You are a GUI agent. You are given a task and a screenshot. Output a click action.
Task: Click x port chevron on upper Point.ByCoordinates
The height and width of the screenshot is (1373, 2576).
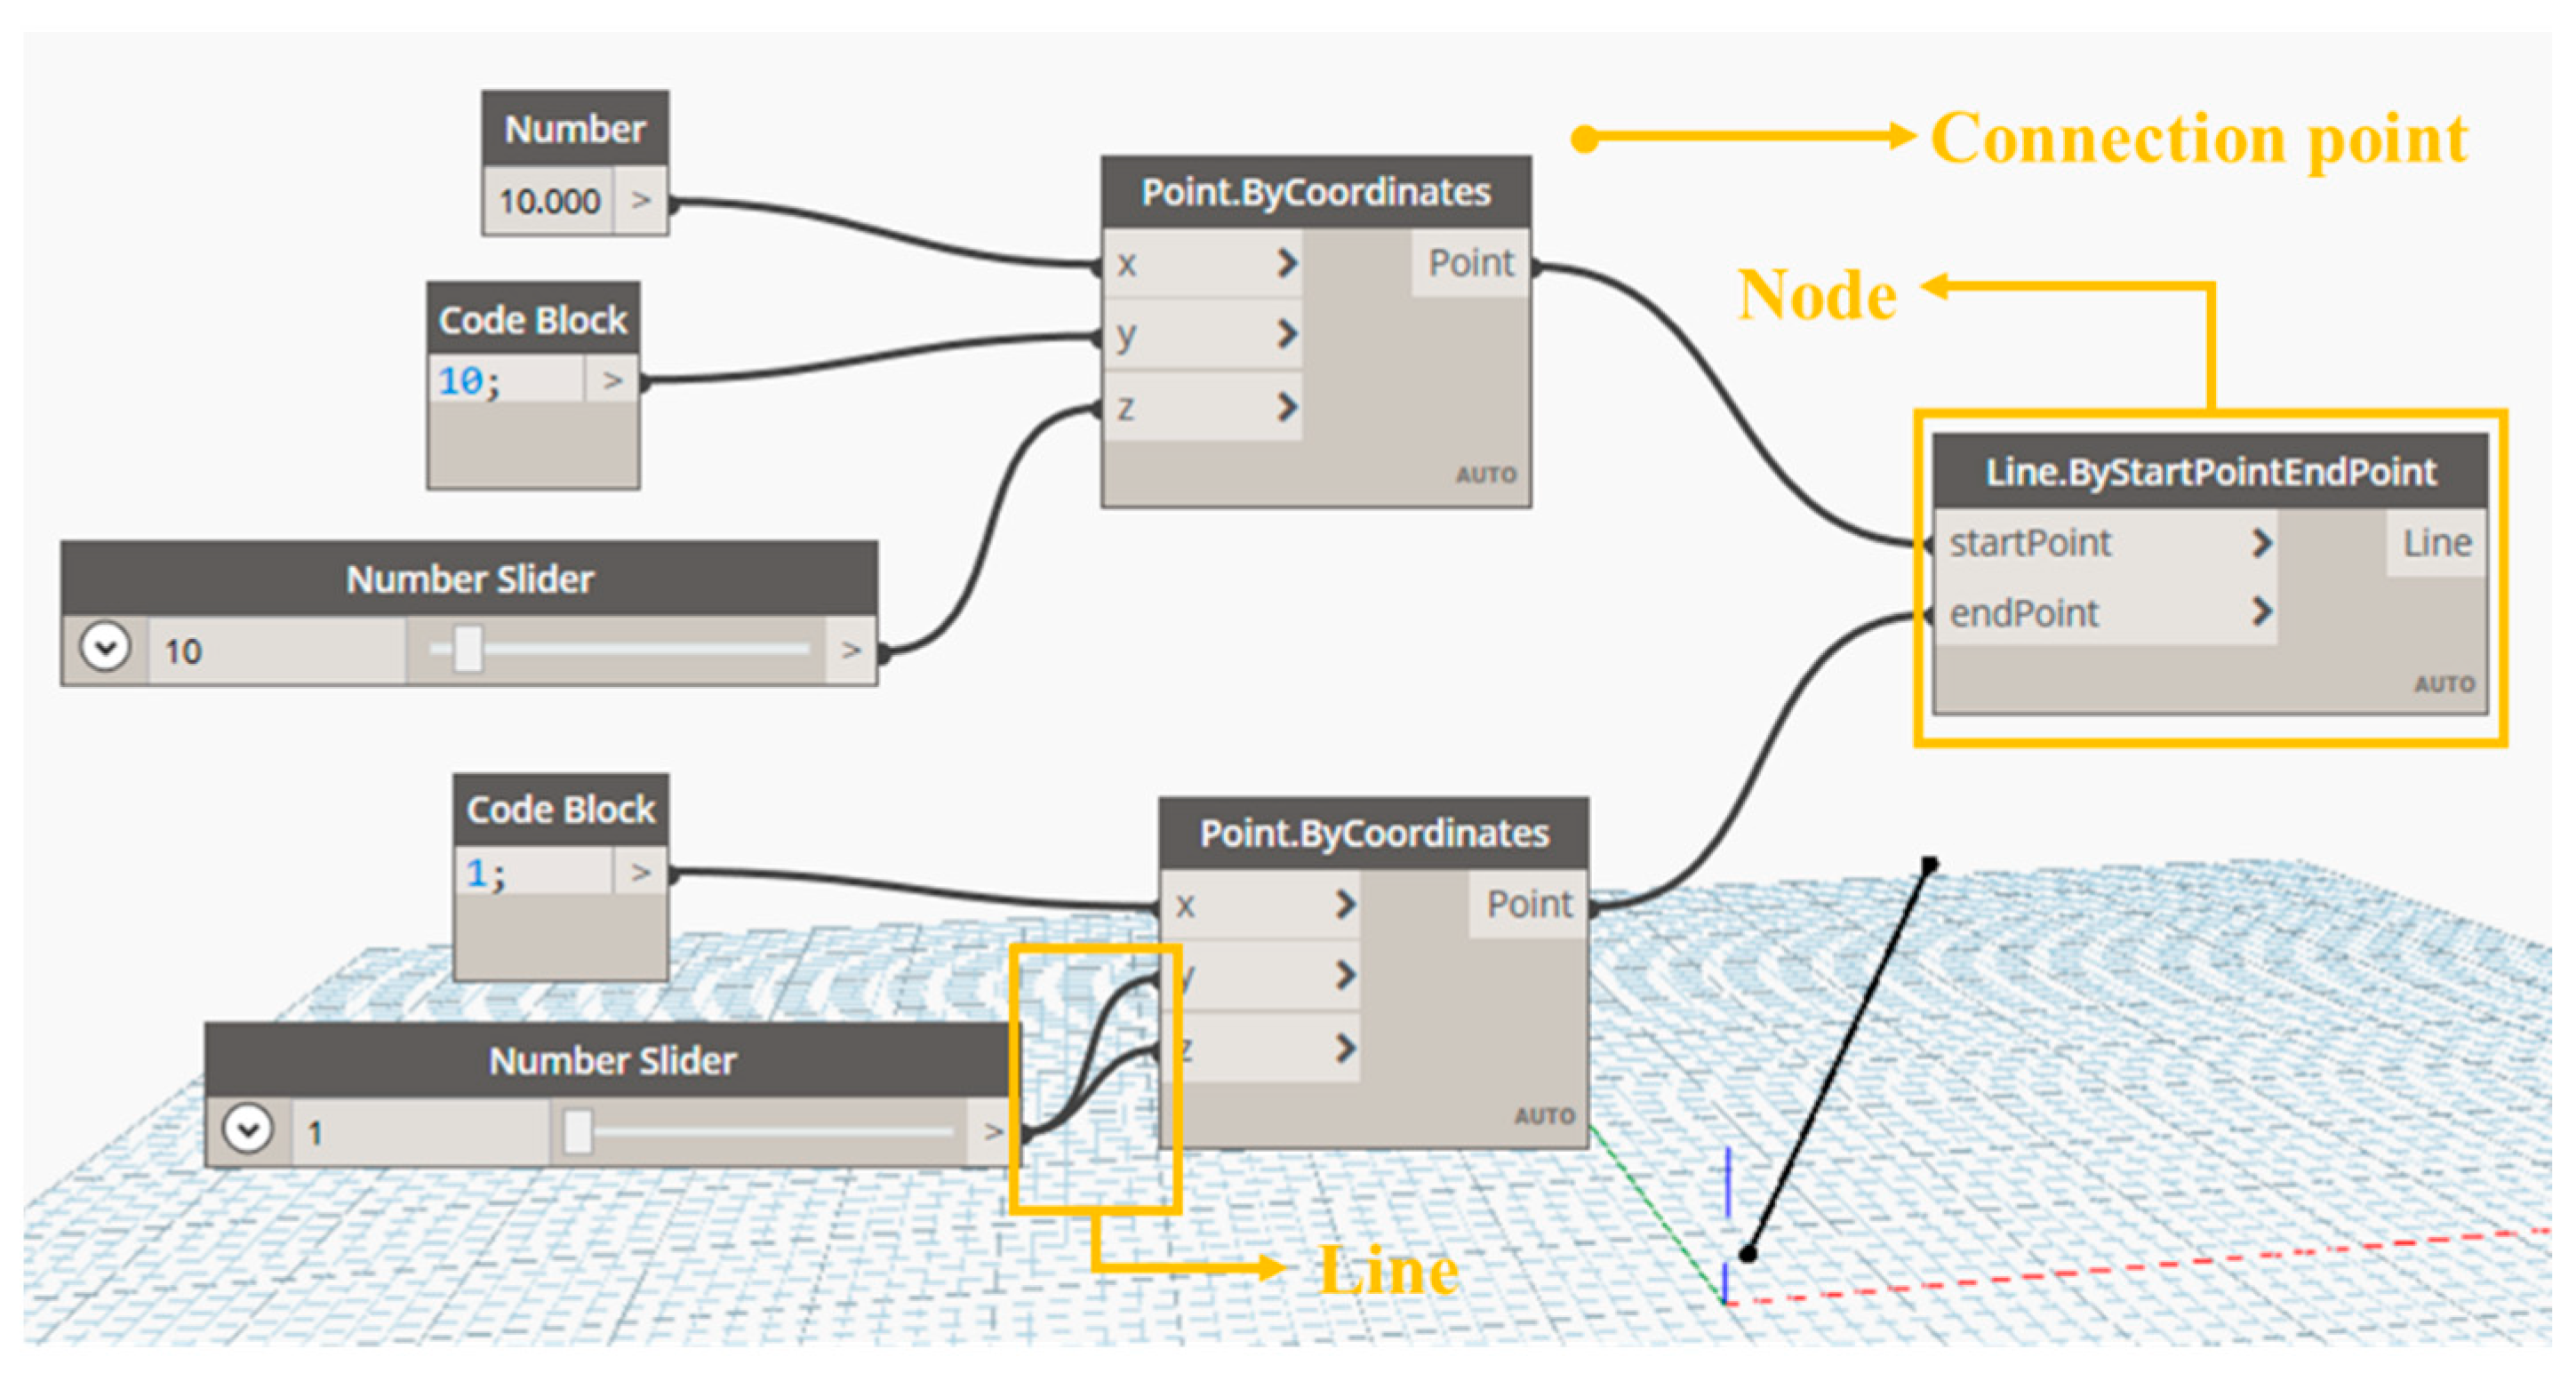1287,263
